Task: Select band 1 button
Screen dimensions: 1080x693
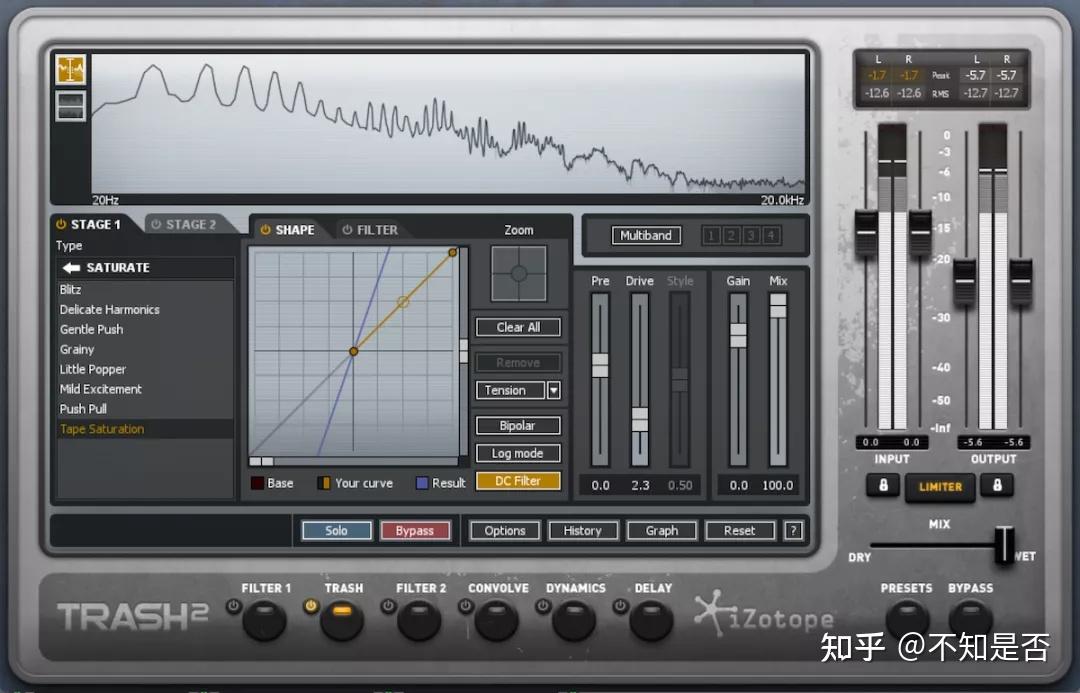Action: [x=711, y=236]
